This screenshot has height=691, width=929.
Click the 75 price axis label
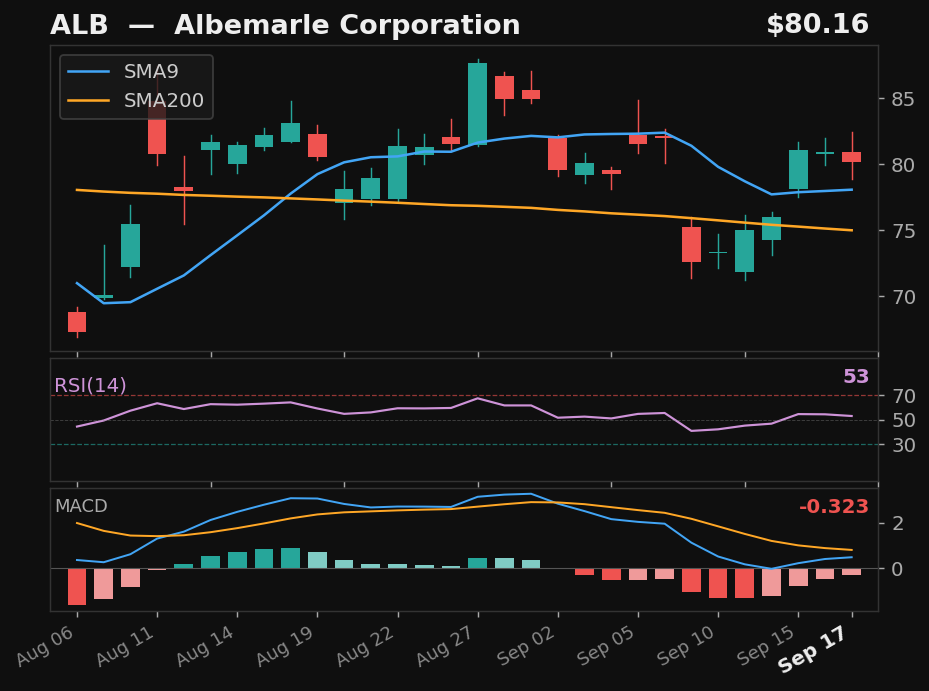(903, 231)
